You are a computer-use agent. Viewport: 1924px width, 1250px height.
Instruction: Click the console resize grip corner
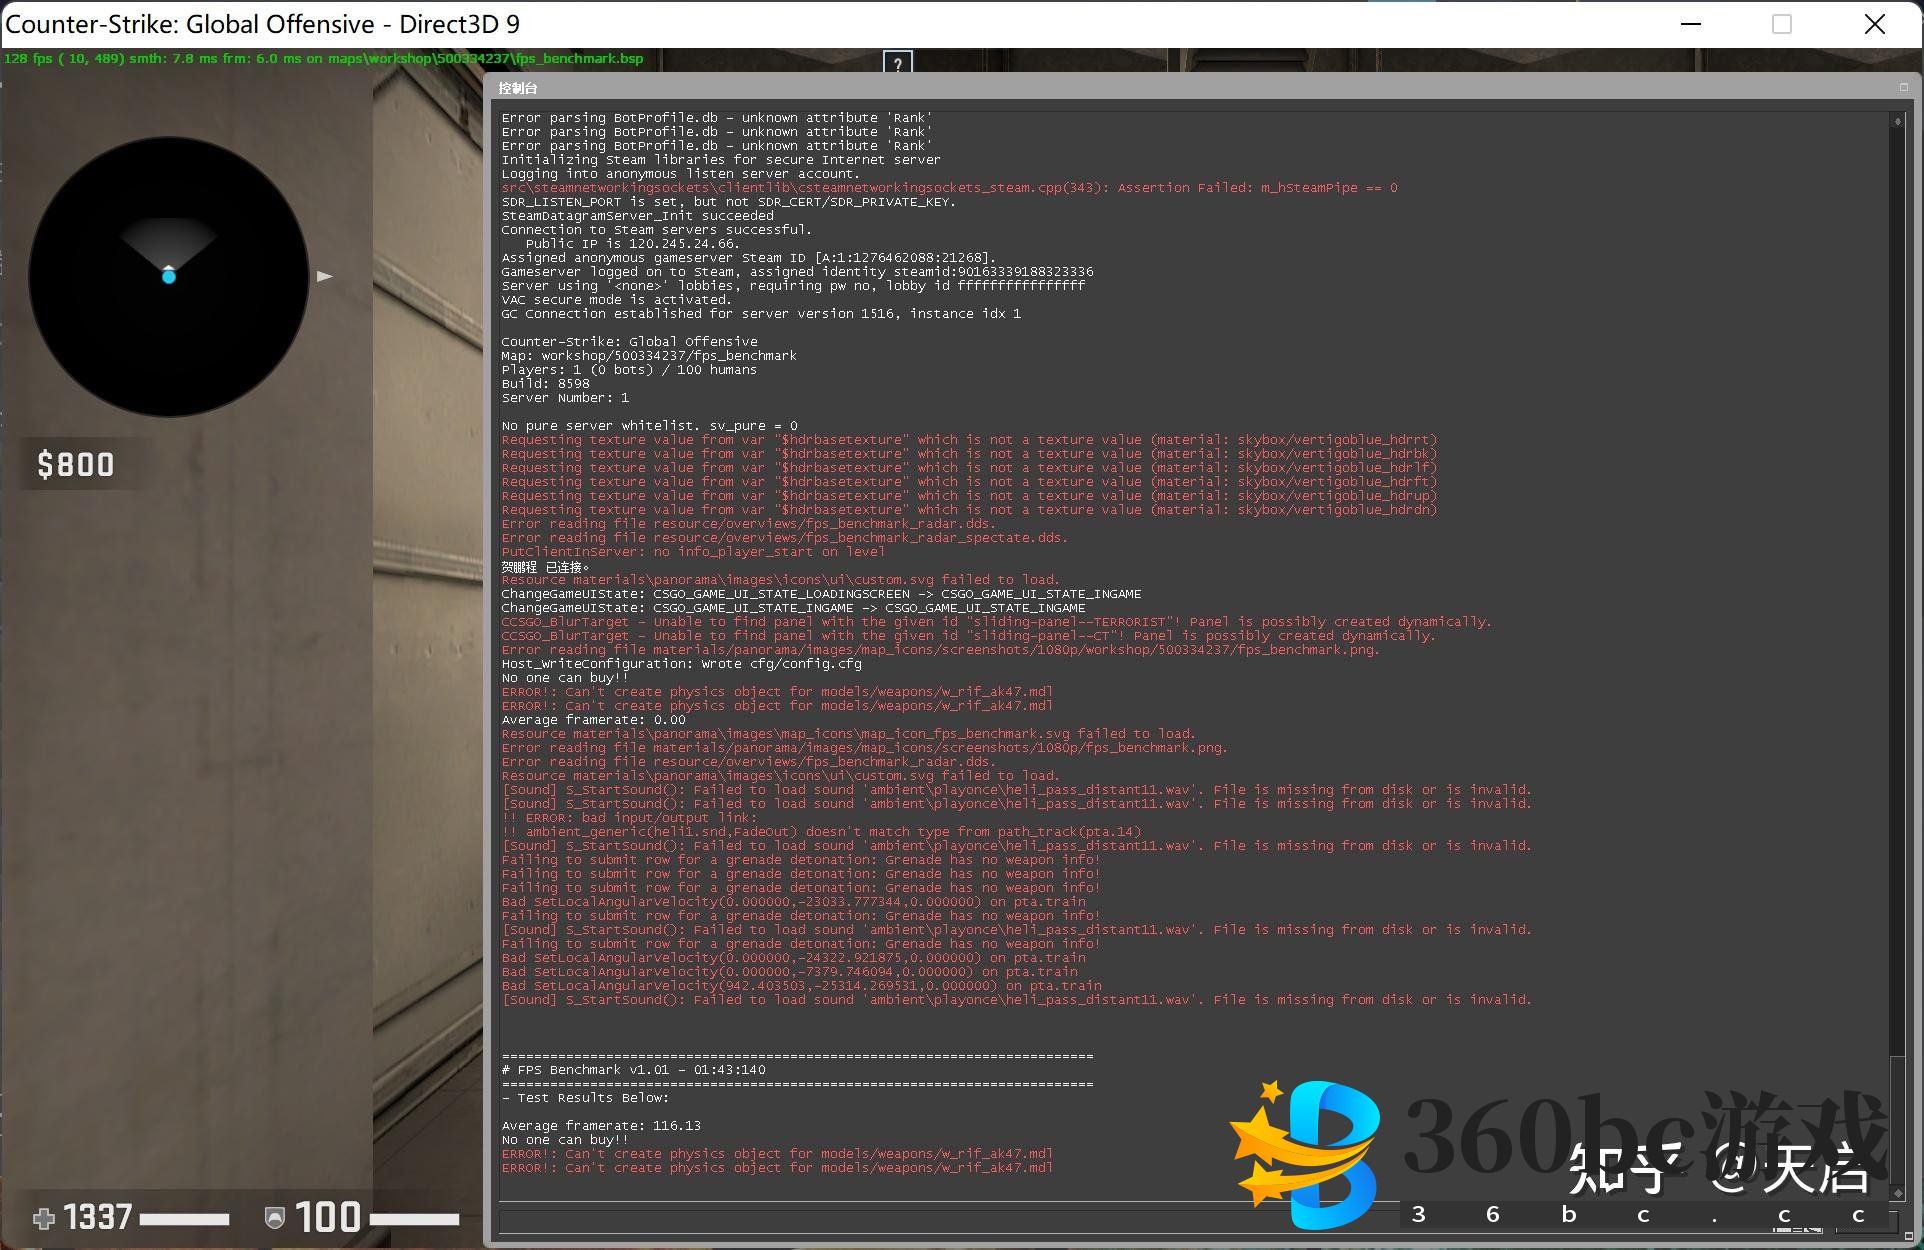pyautogui.click(x=1908, y=1237)
